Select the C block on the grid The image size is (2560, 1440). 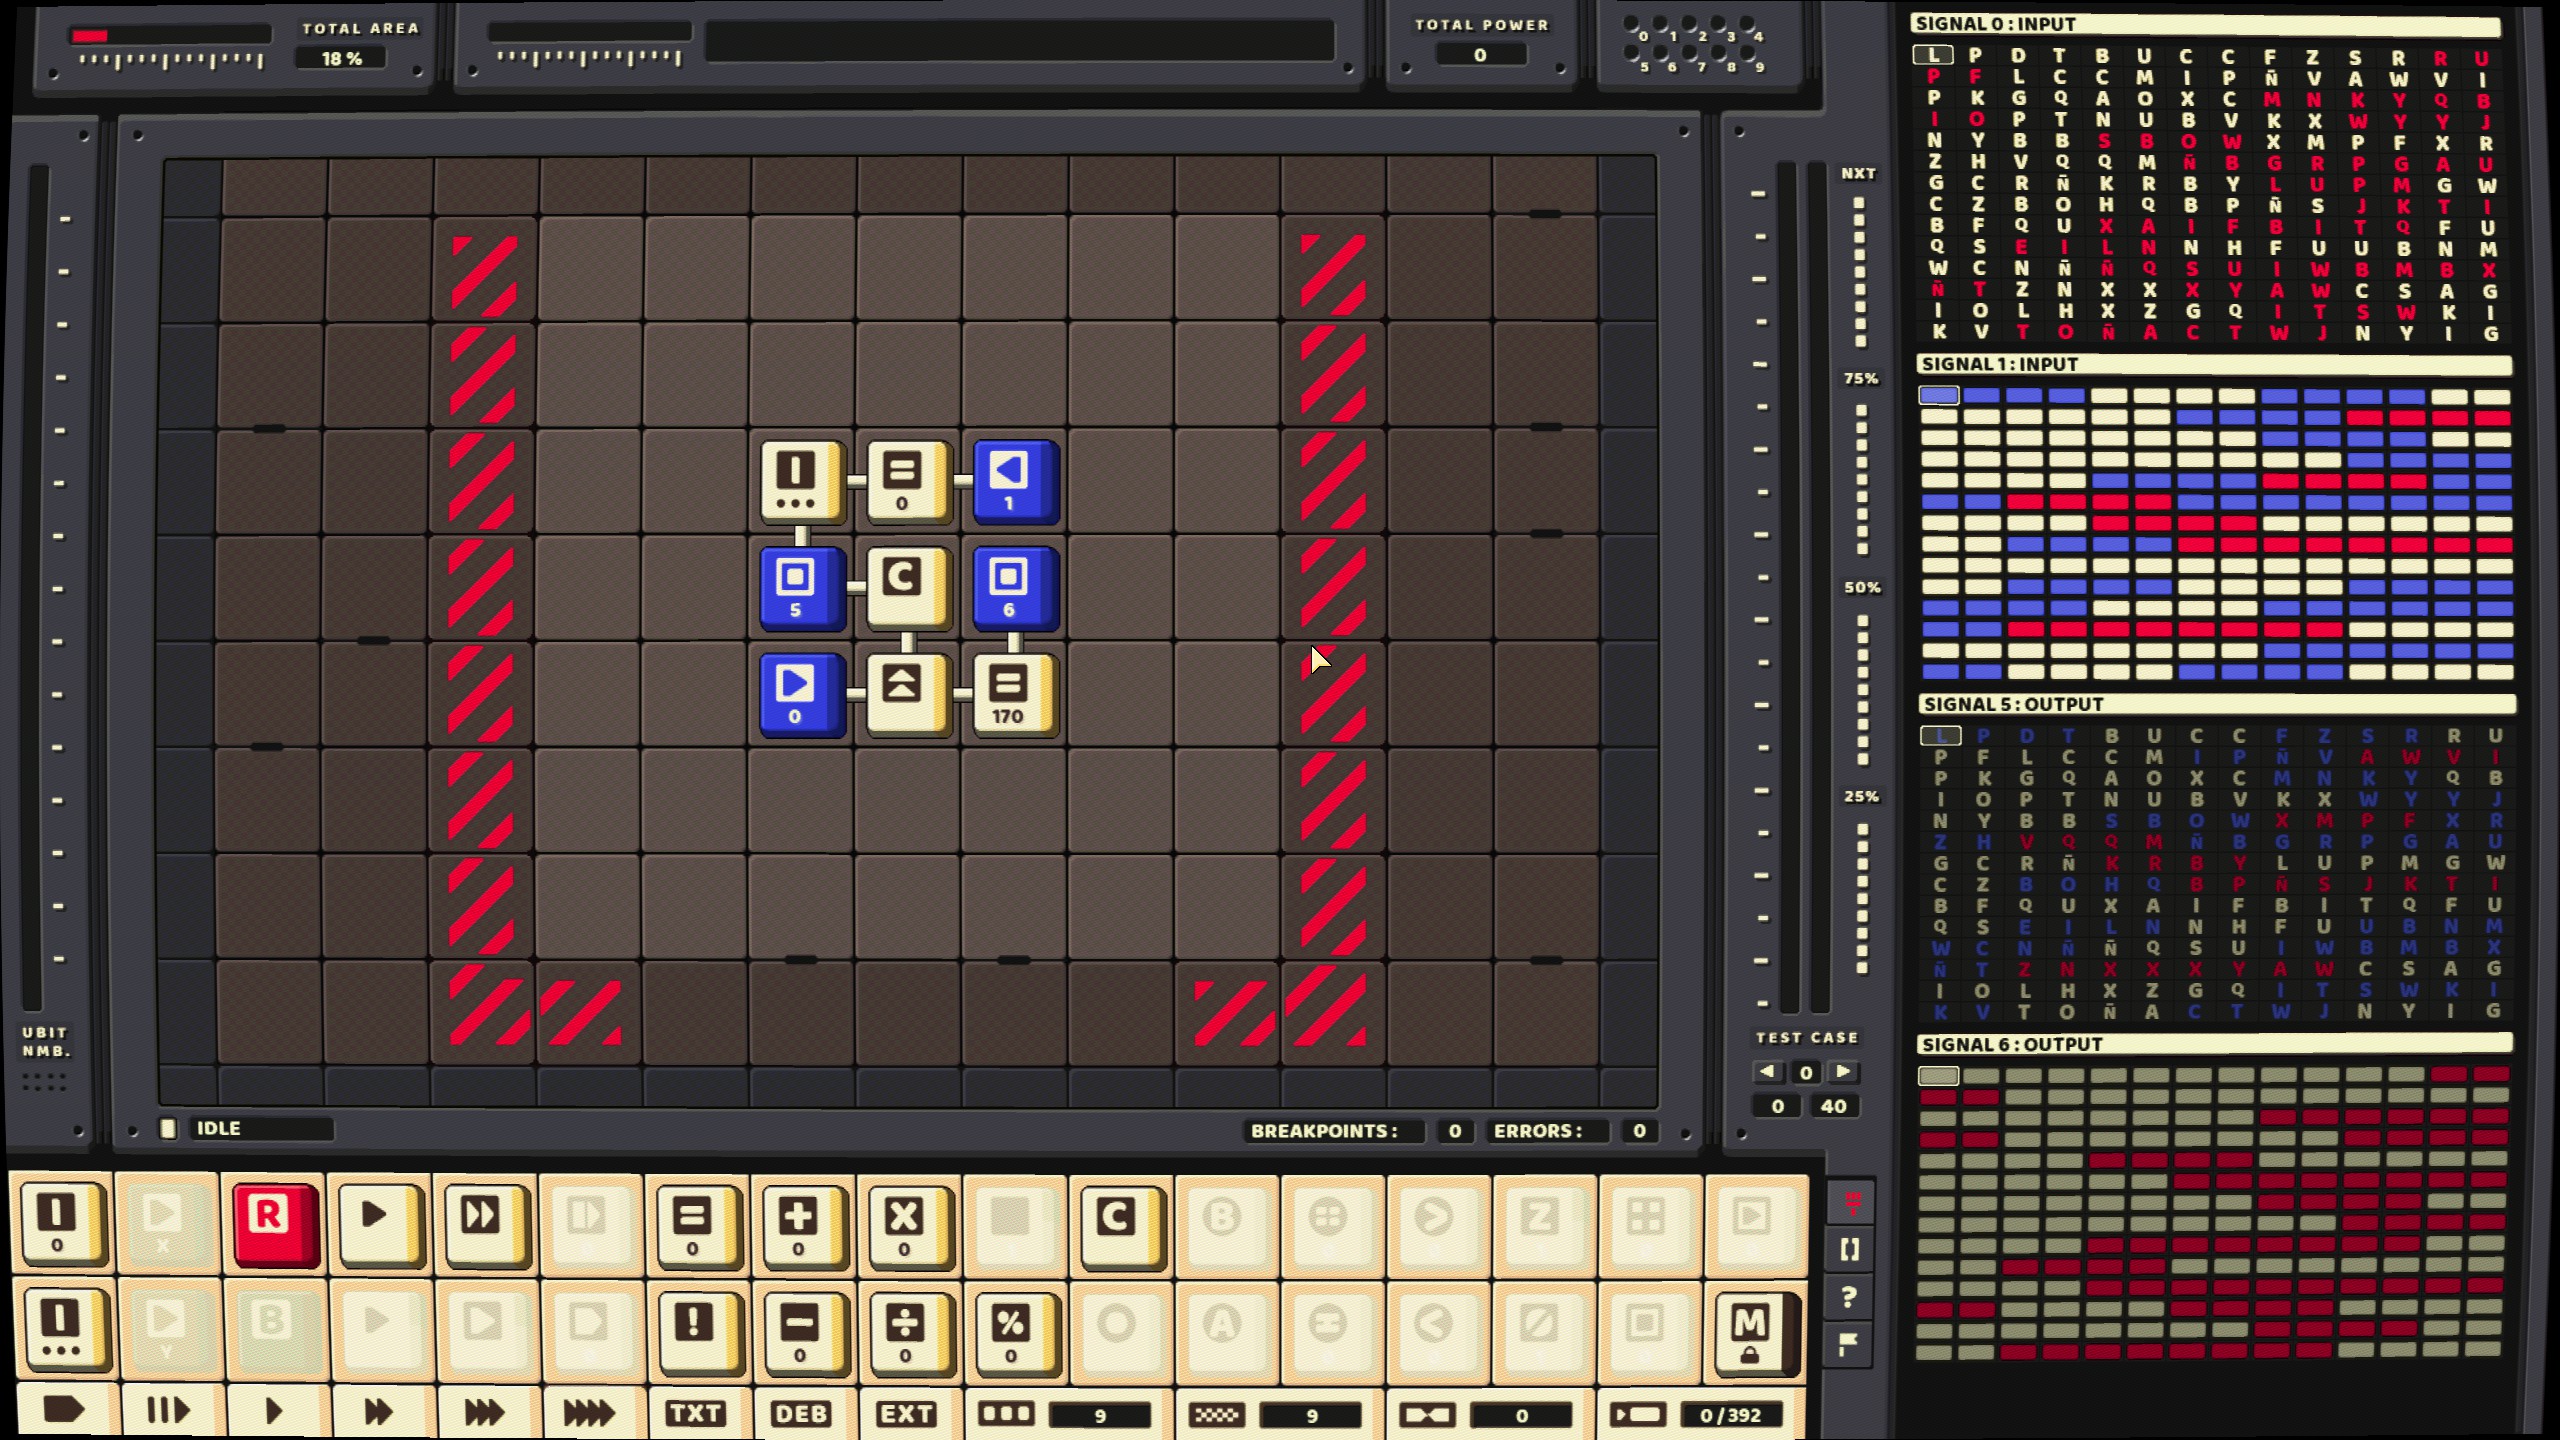tap(908, 589)
